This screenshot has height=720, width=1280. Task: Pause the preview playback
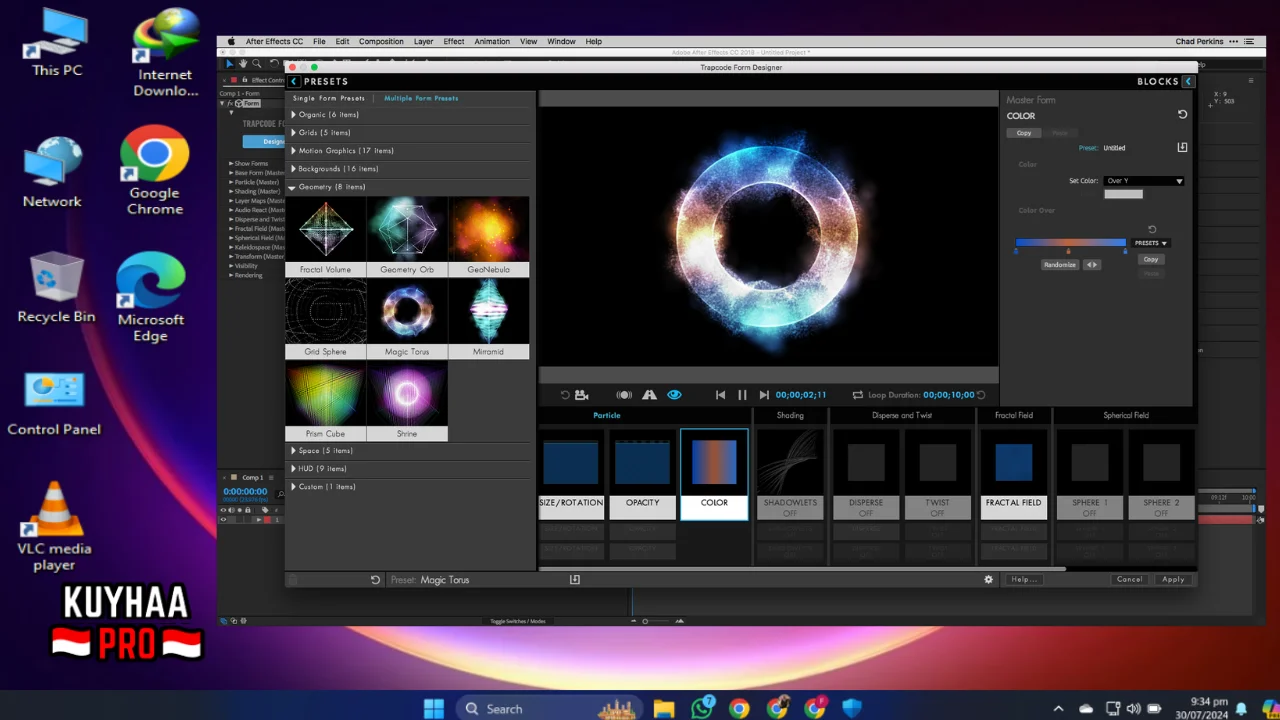tap(742, 395)
